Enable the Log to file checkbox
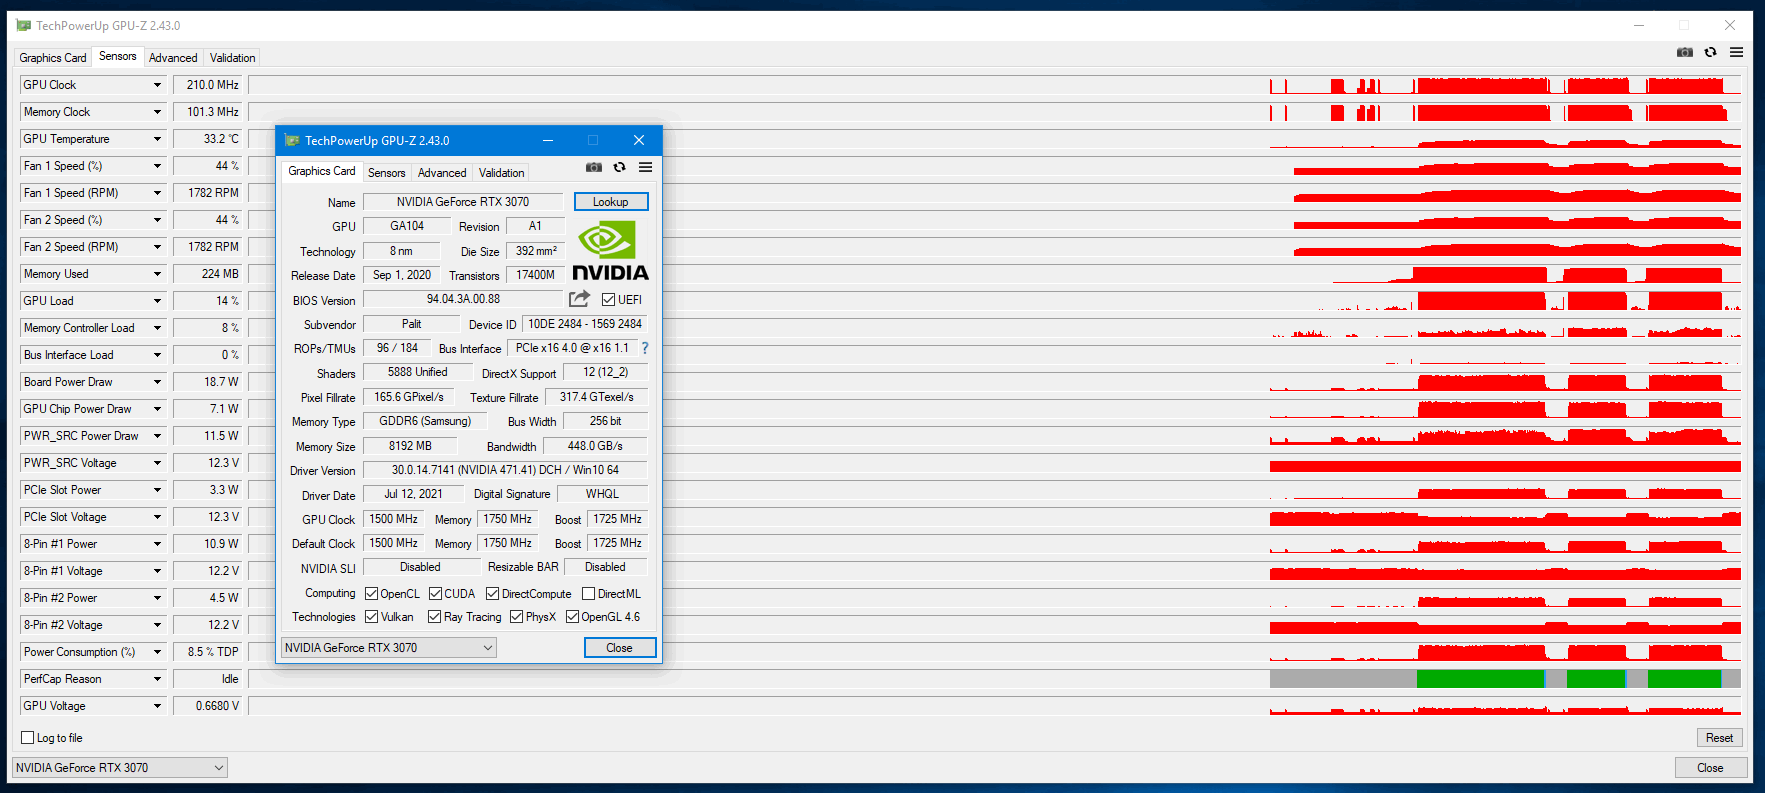The image size is (1765, 793). click(27, 737)
